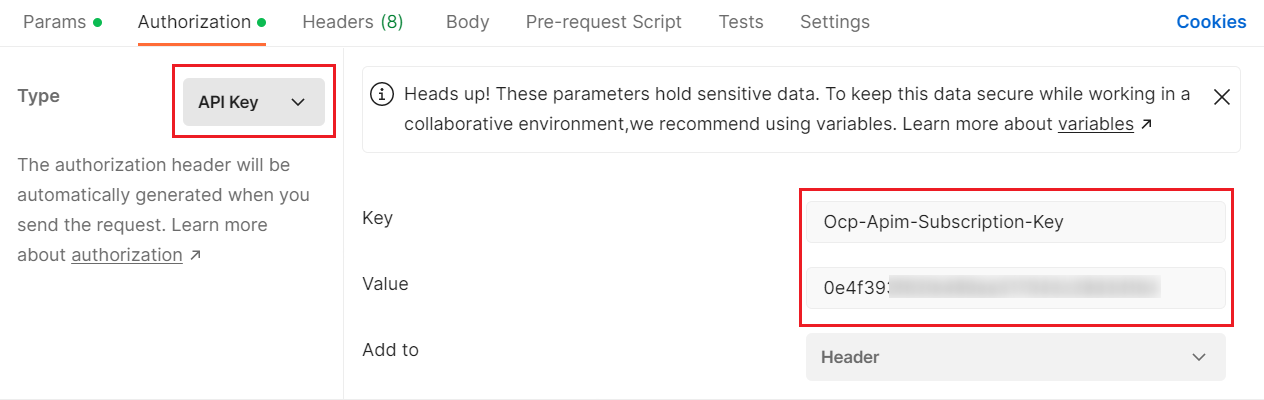Open the authorization help link
This screenshot has height=400, width=1264.
126,255
